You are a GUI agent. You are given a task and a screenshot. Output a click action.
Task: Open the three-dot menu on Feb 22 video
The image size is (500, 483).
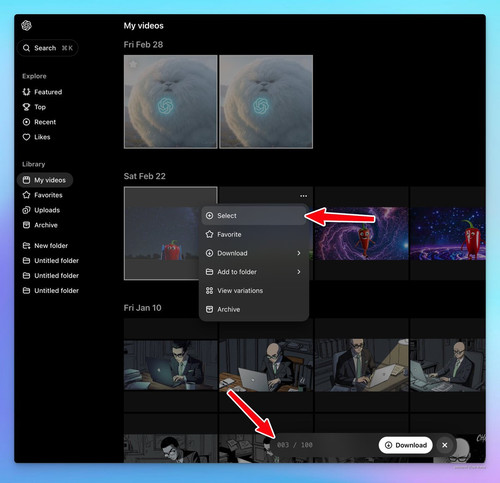click(303, 196)
